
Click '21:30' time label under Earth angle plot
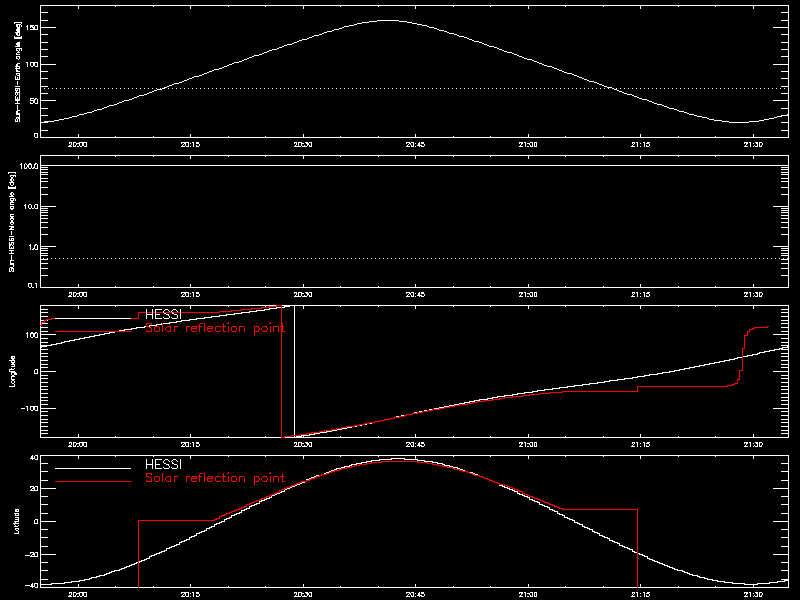point(753,144)
